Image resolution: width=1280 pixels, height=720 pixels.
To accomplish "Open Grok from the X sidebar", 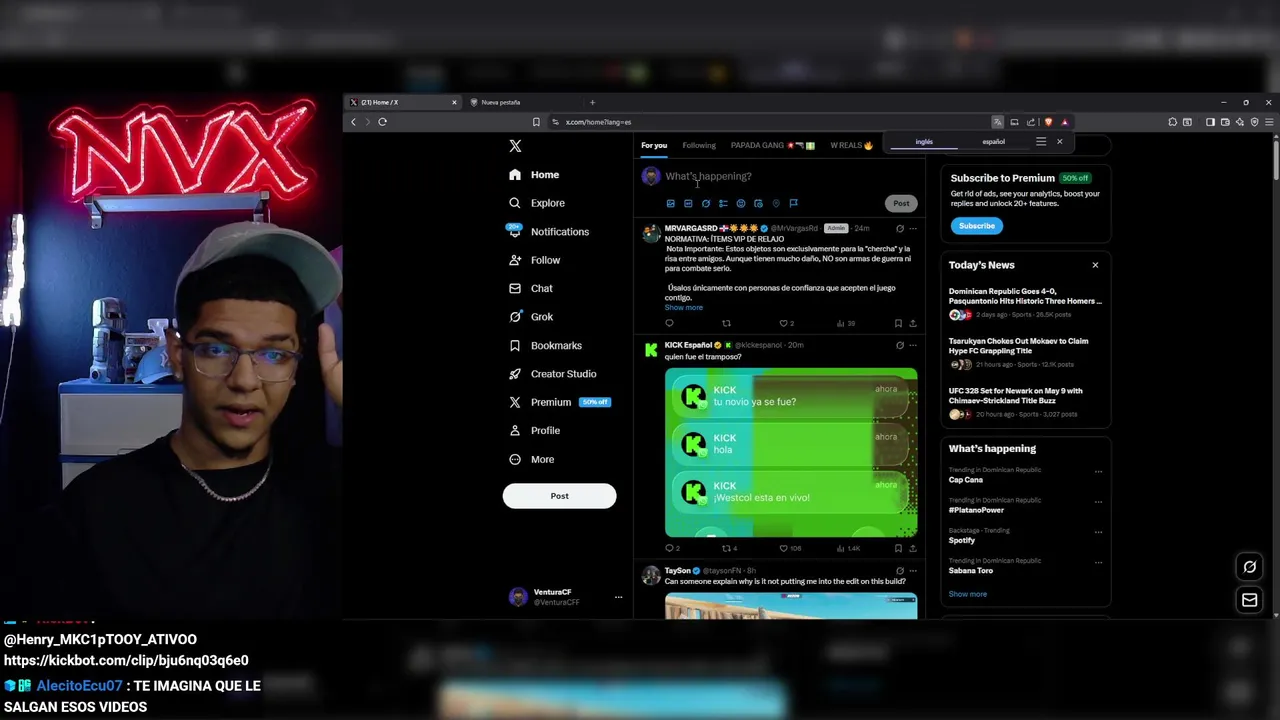I will tap(531, 317).
